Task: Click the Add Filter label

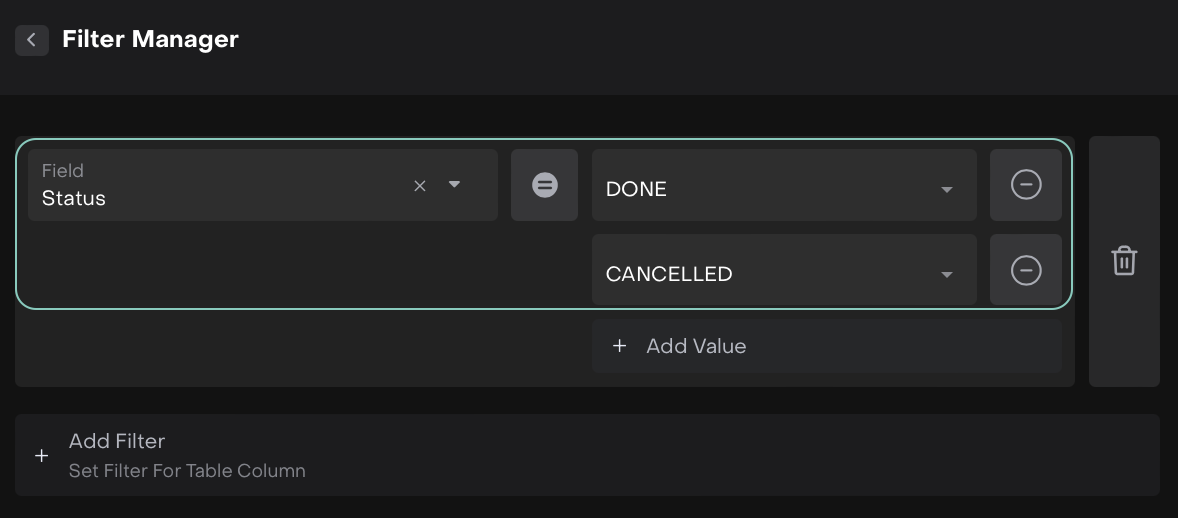Action: [x=117, y=441]
